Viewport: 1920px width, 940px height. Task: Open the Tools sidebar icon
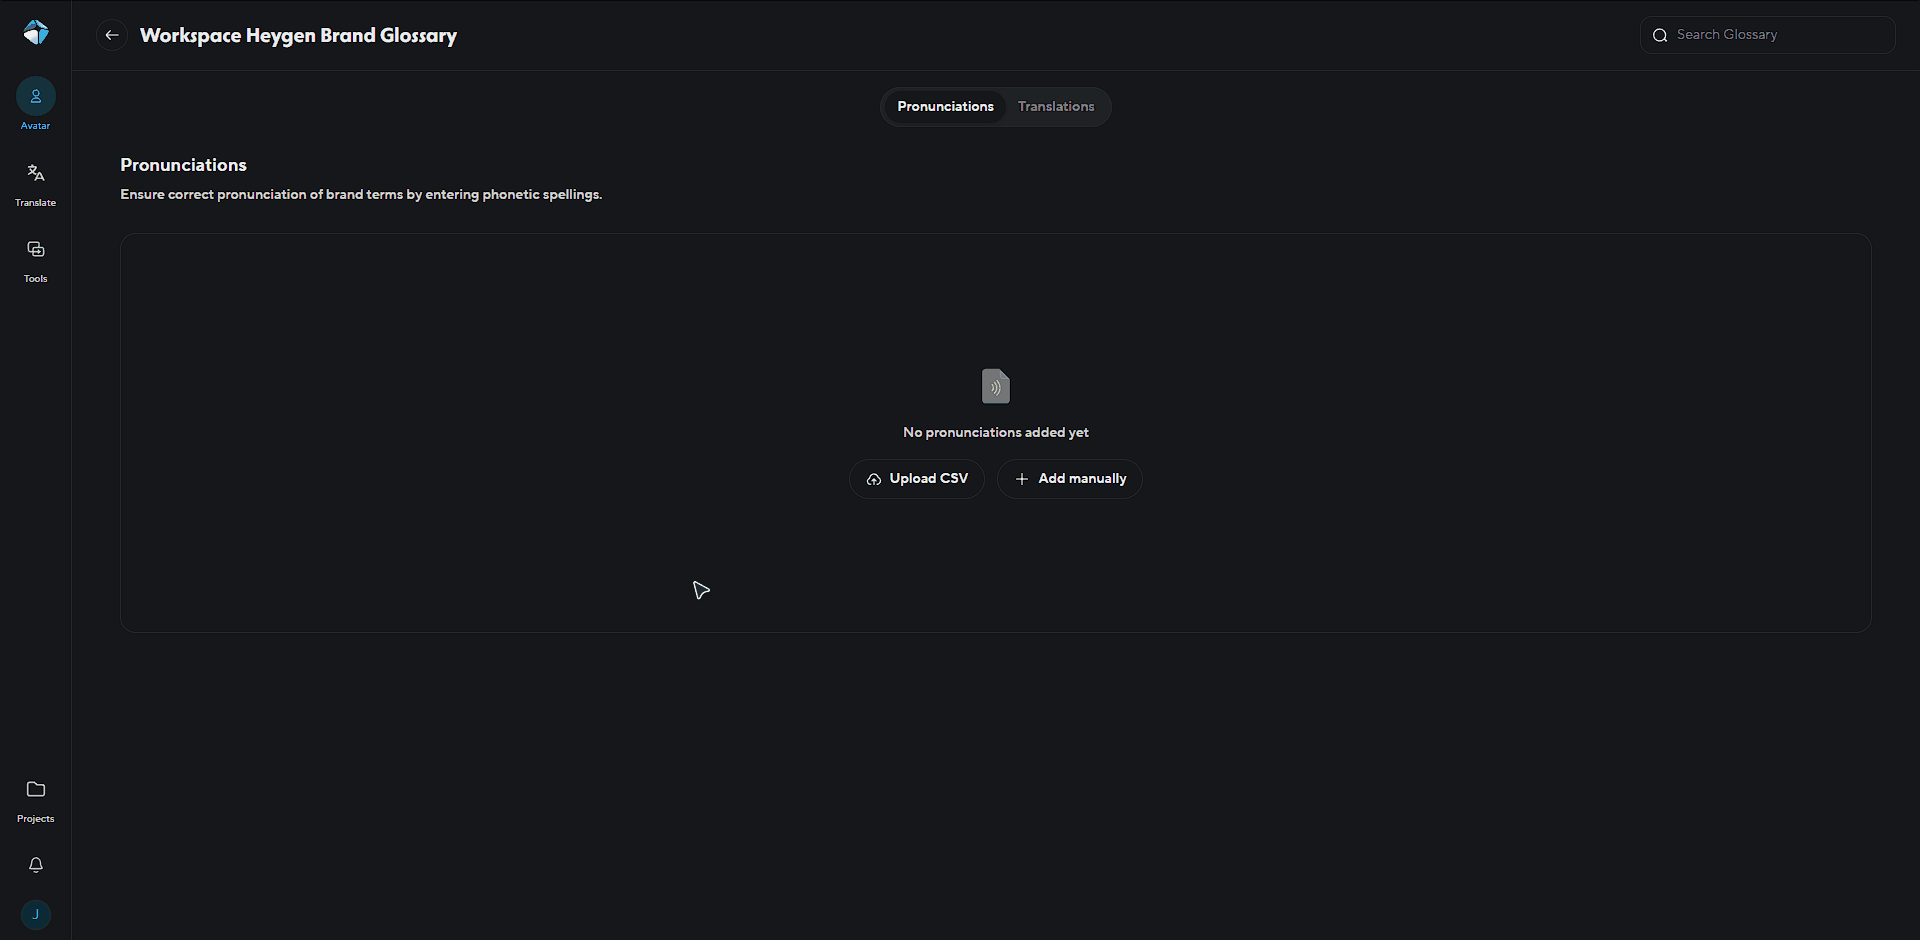tap(36, 250)
